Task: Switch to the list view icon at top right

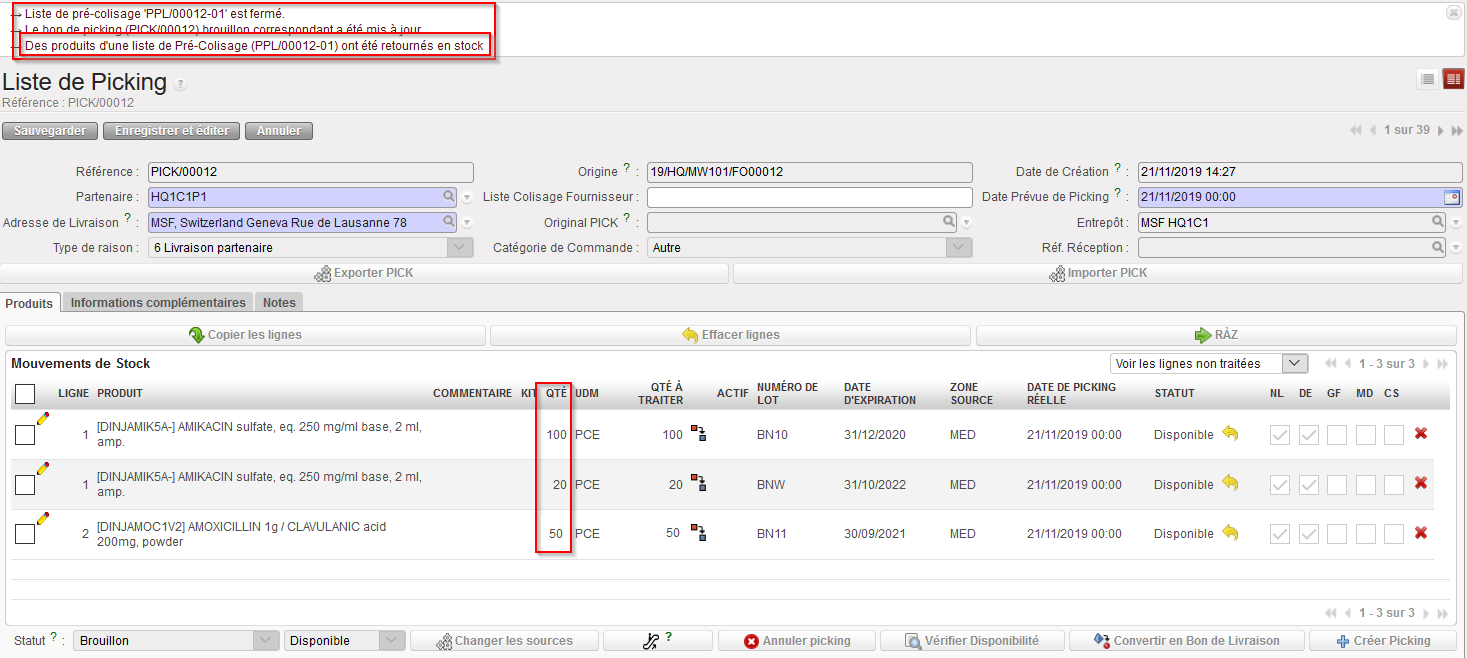Action: 1428,80
